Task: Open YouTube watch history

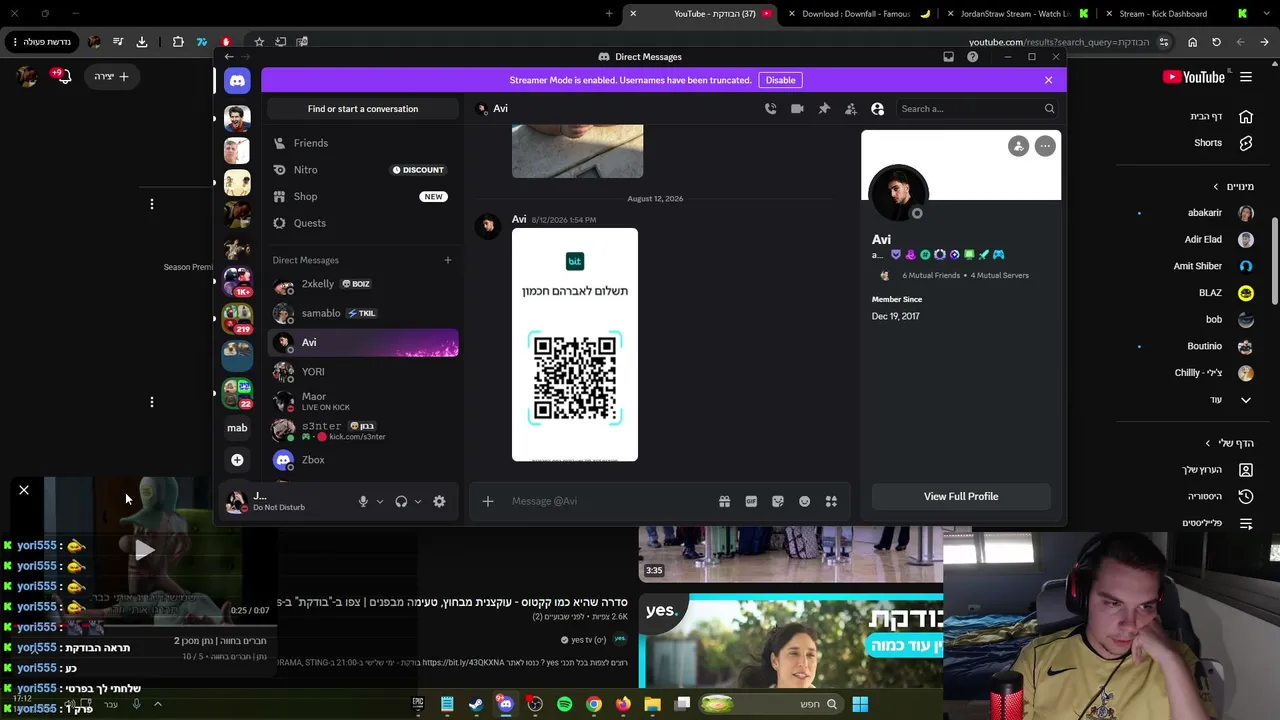Action: coord(1220,497)
